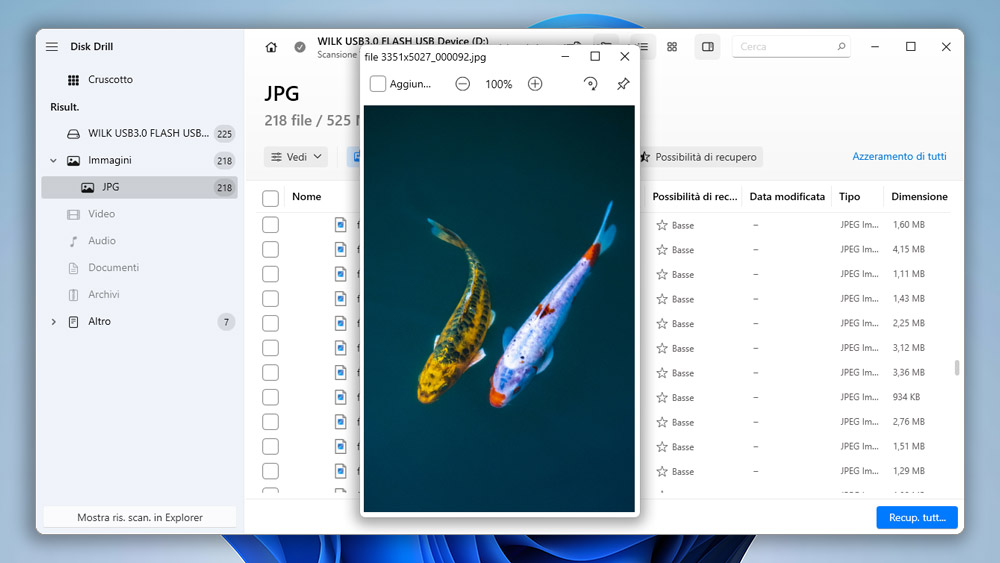Tick the checkbox for the 1,11 MB file
Screen dimensions: 1000x563
point(270,274)
